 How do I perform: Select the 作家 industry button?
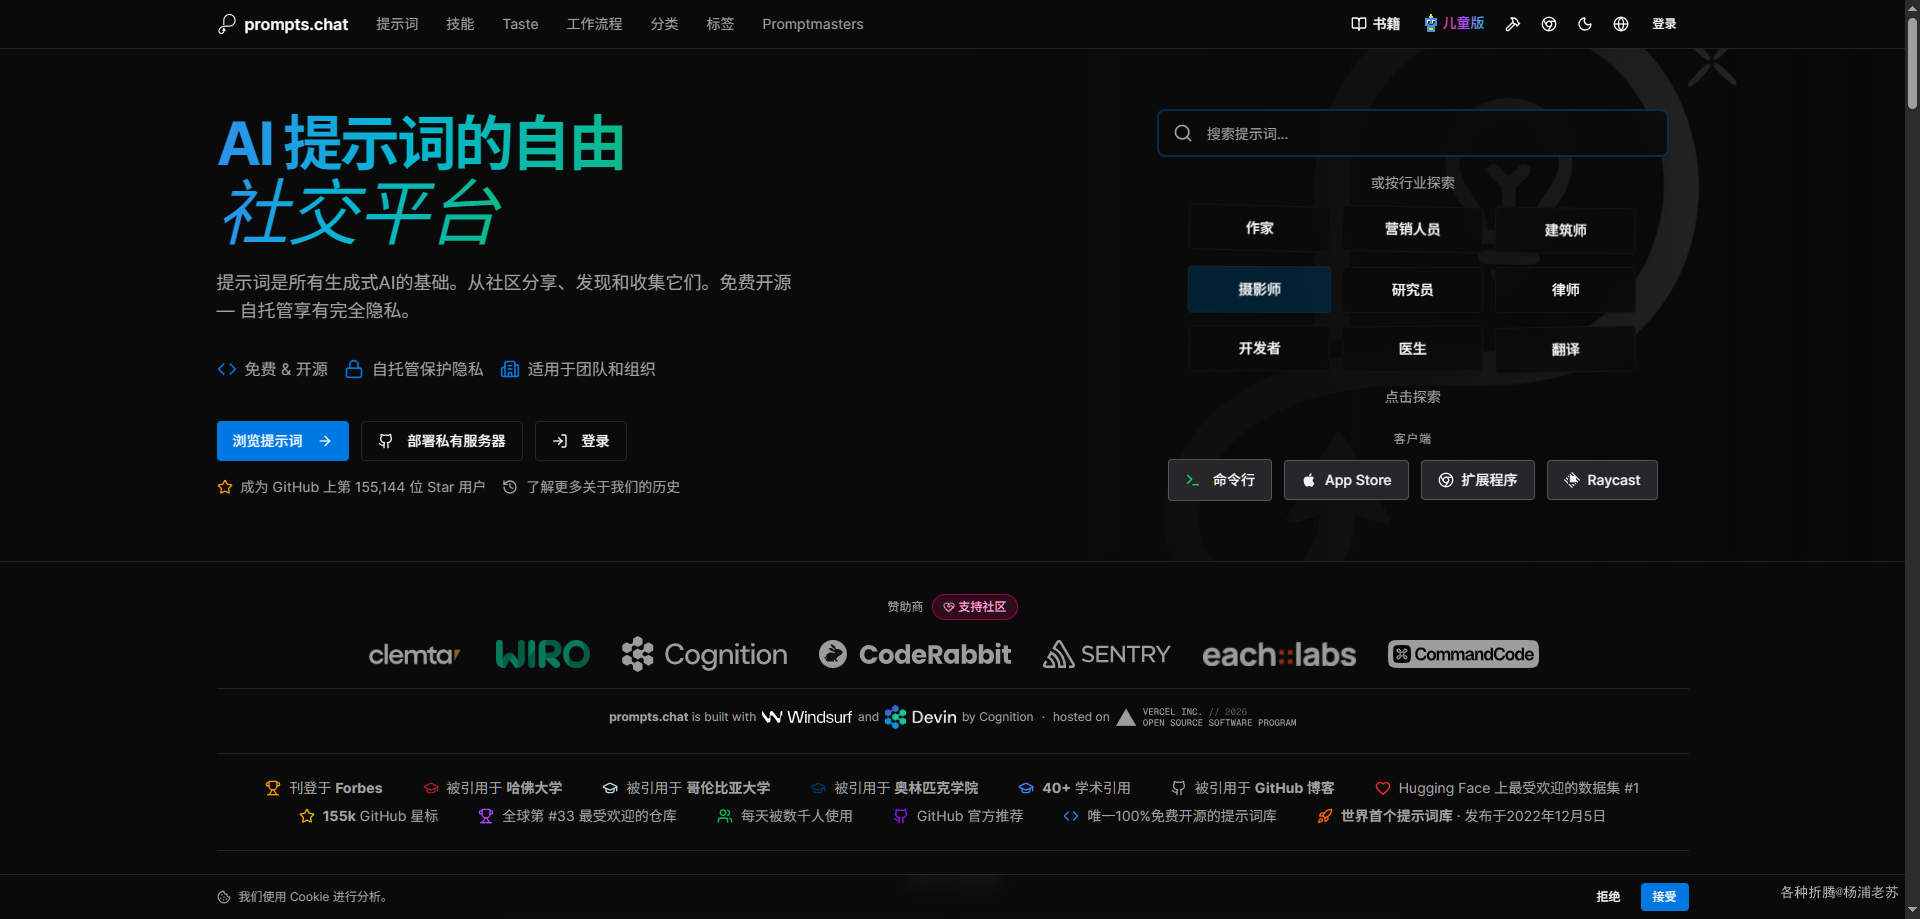click(1259, 229)
